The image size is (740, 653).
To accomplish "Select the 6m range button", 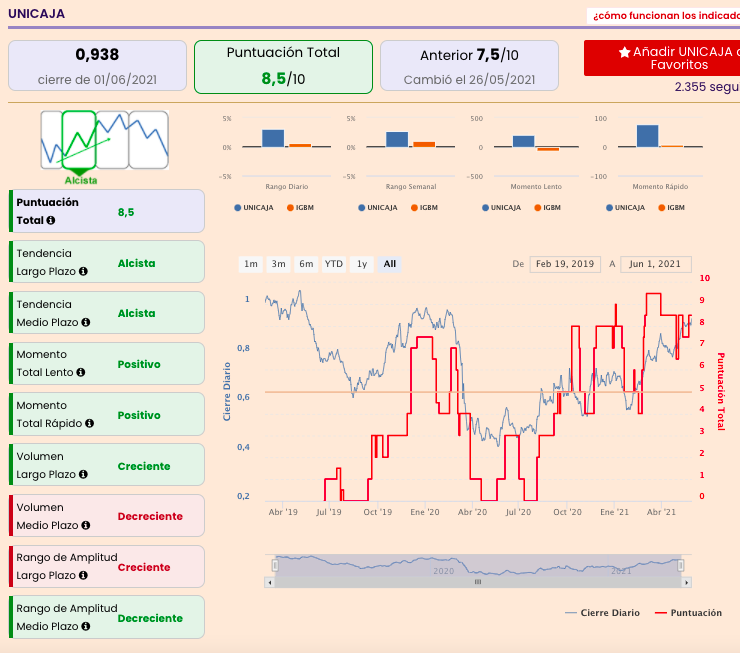I will pyautogui.click(x=306, y=264).
